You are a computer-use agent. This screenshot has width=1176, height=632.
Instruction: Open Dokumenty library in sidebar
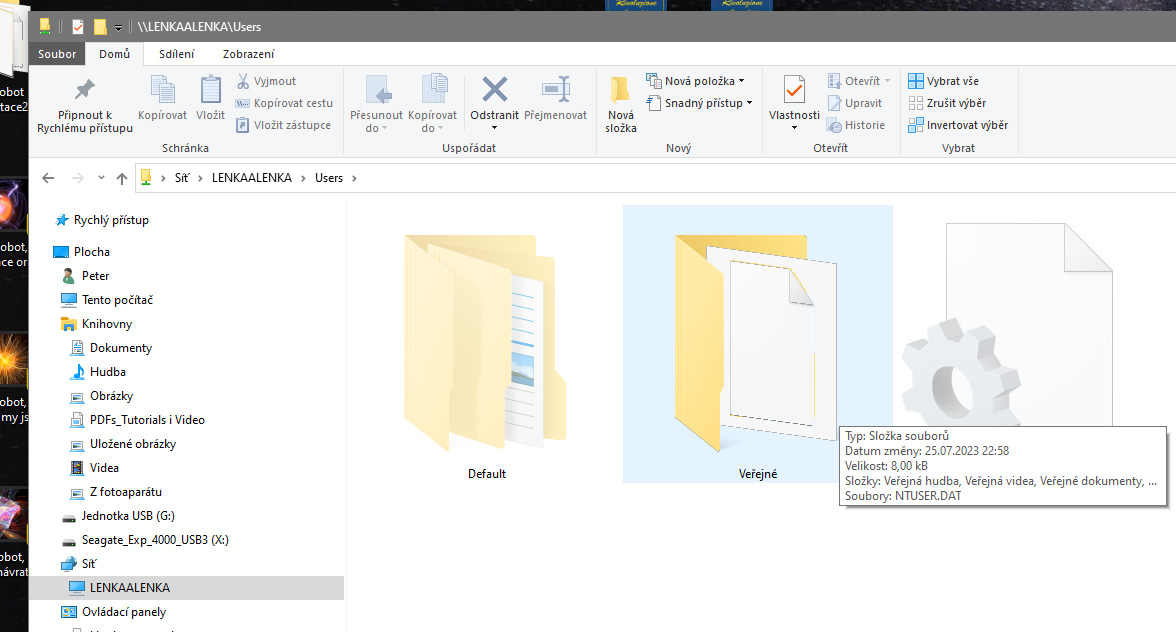(121, 348)
